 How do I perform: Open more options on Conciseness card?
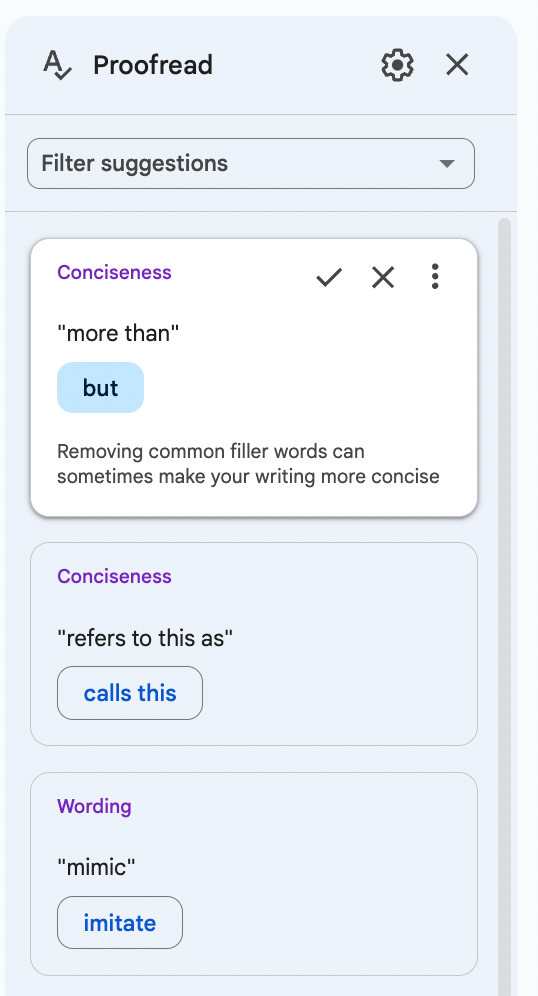[435, 276]
